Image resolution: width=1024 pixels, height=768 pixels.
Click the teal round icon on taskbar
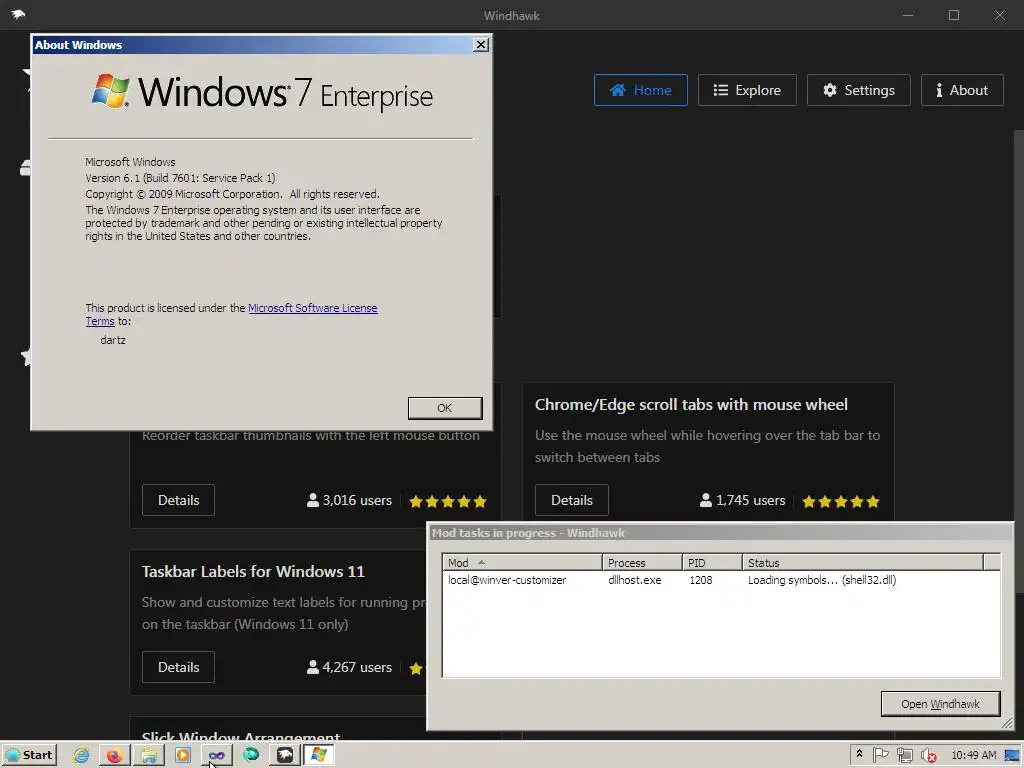coord(251,755)
